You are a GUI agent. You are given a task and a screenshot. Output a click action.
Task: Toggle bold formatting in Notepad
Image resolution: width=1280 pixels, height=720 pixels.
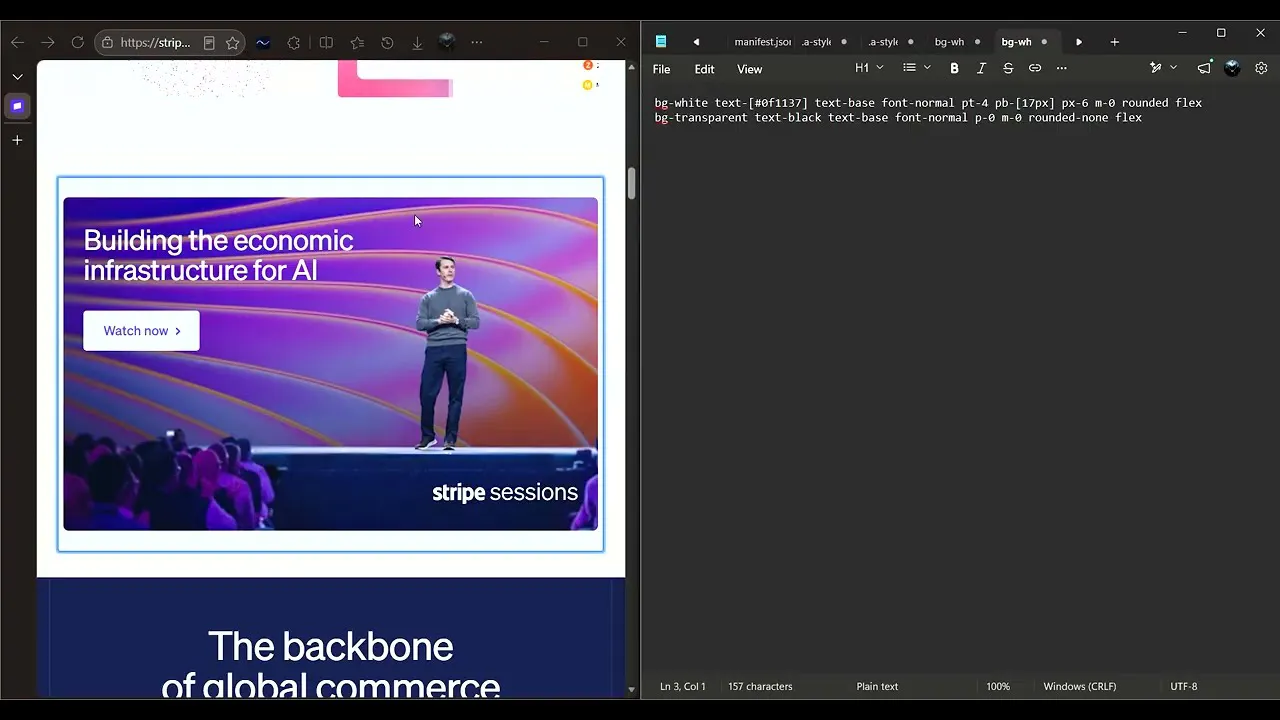954,68
